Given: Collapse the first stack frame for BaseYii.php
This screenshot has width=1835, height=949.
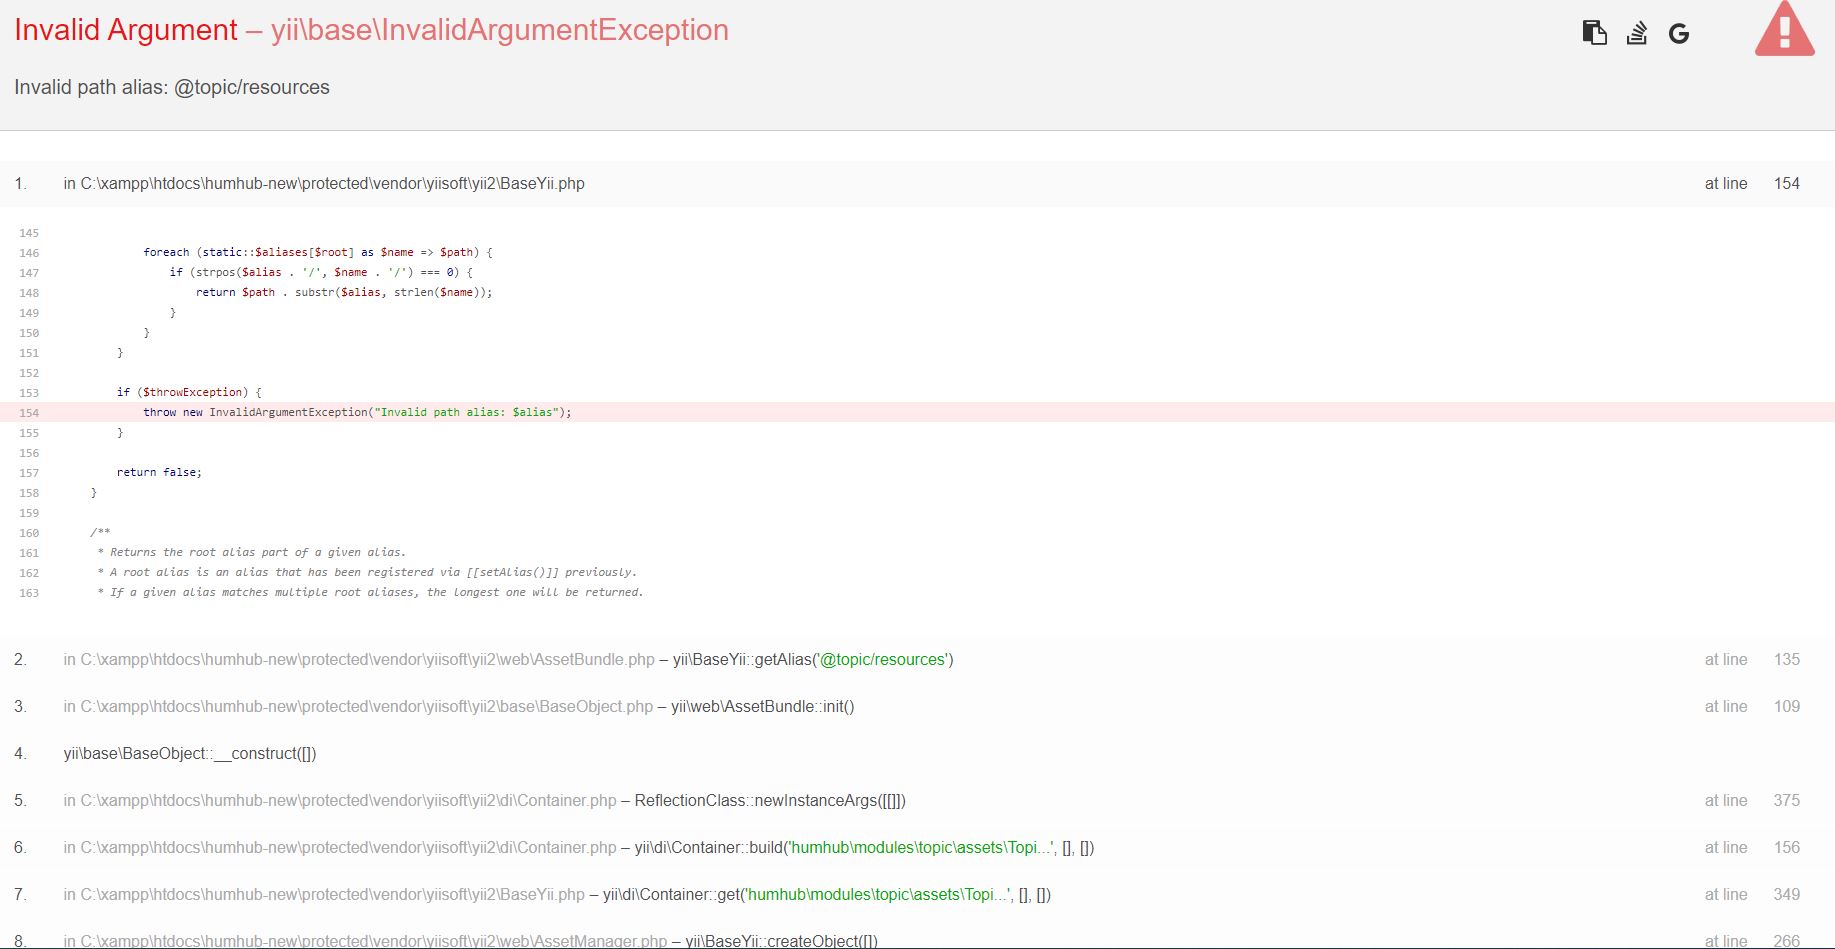Looking at the screenshot, I should [x=325, y=183].
